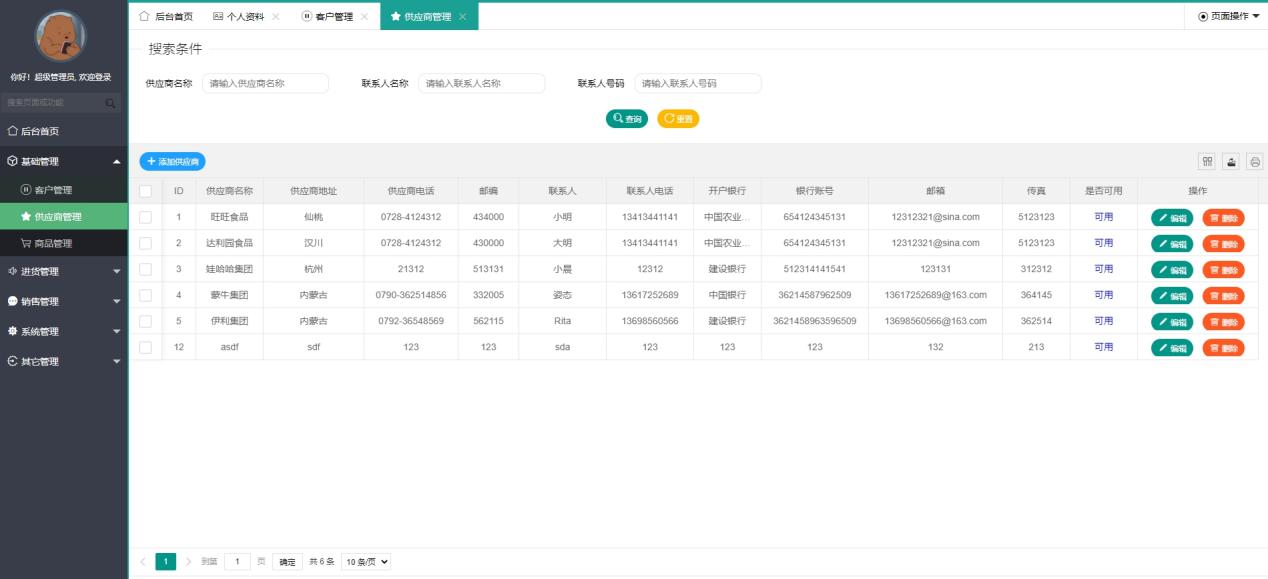Click the 供应商名称 search input field

(265, 84)
